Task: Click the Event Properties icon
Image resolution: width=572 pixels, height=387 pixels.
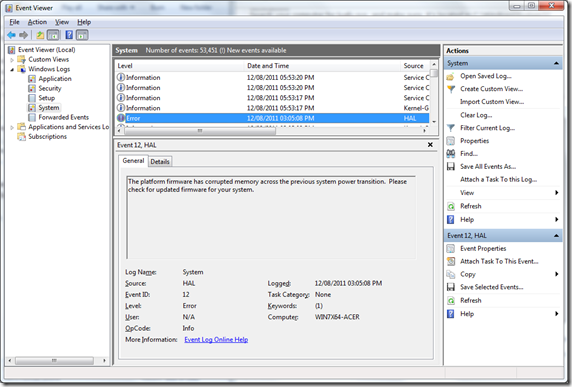Action: pos(451,249)
